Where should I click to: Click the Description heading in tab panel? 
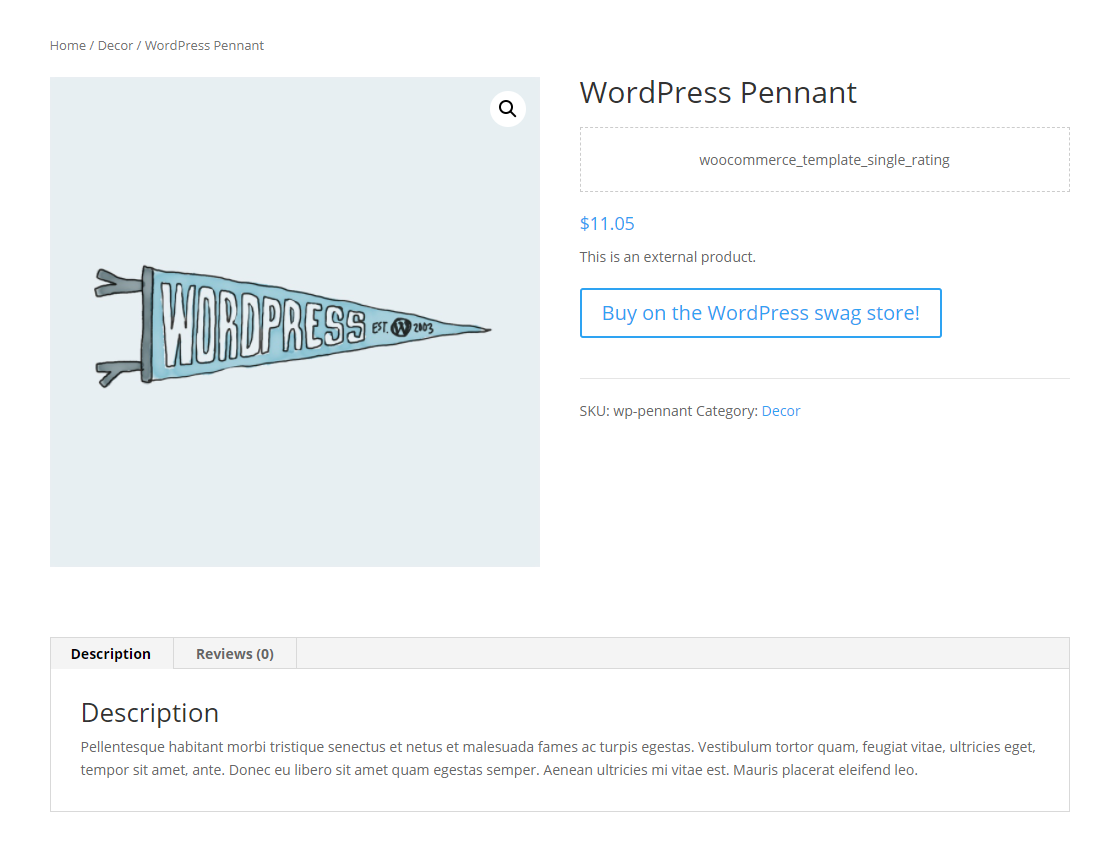click(150, 713)
